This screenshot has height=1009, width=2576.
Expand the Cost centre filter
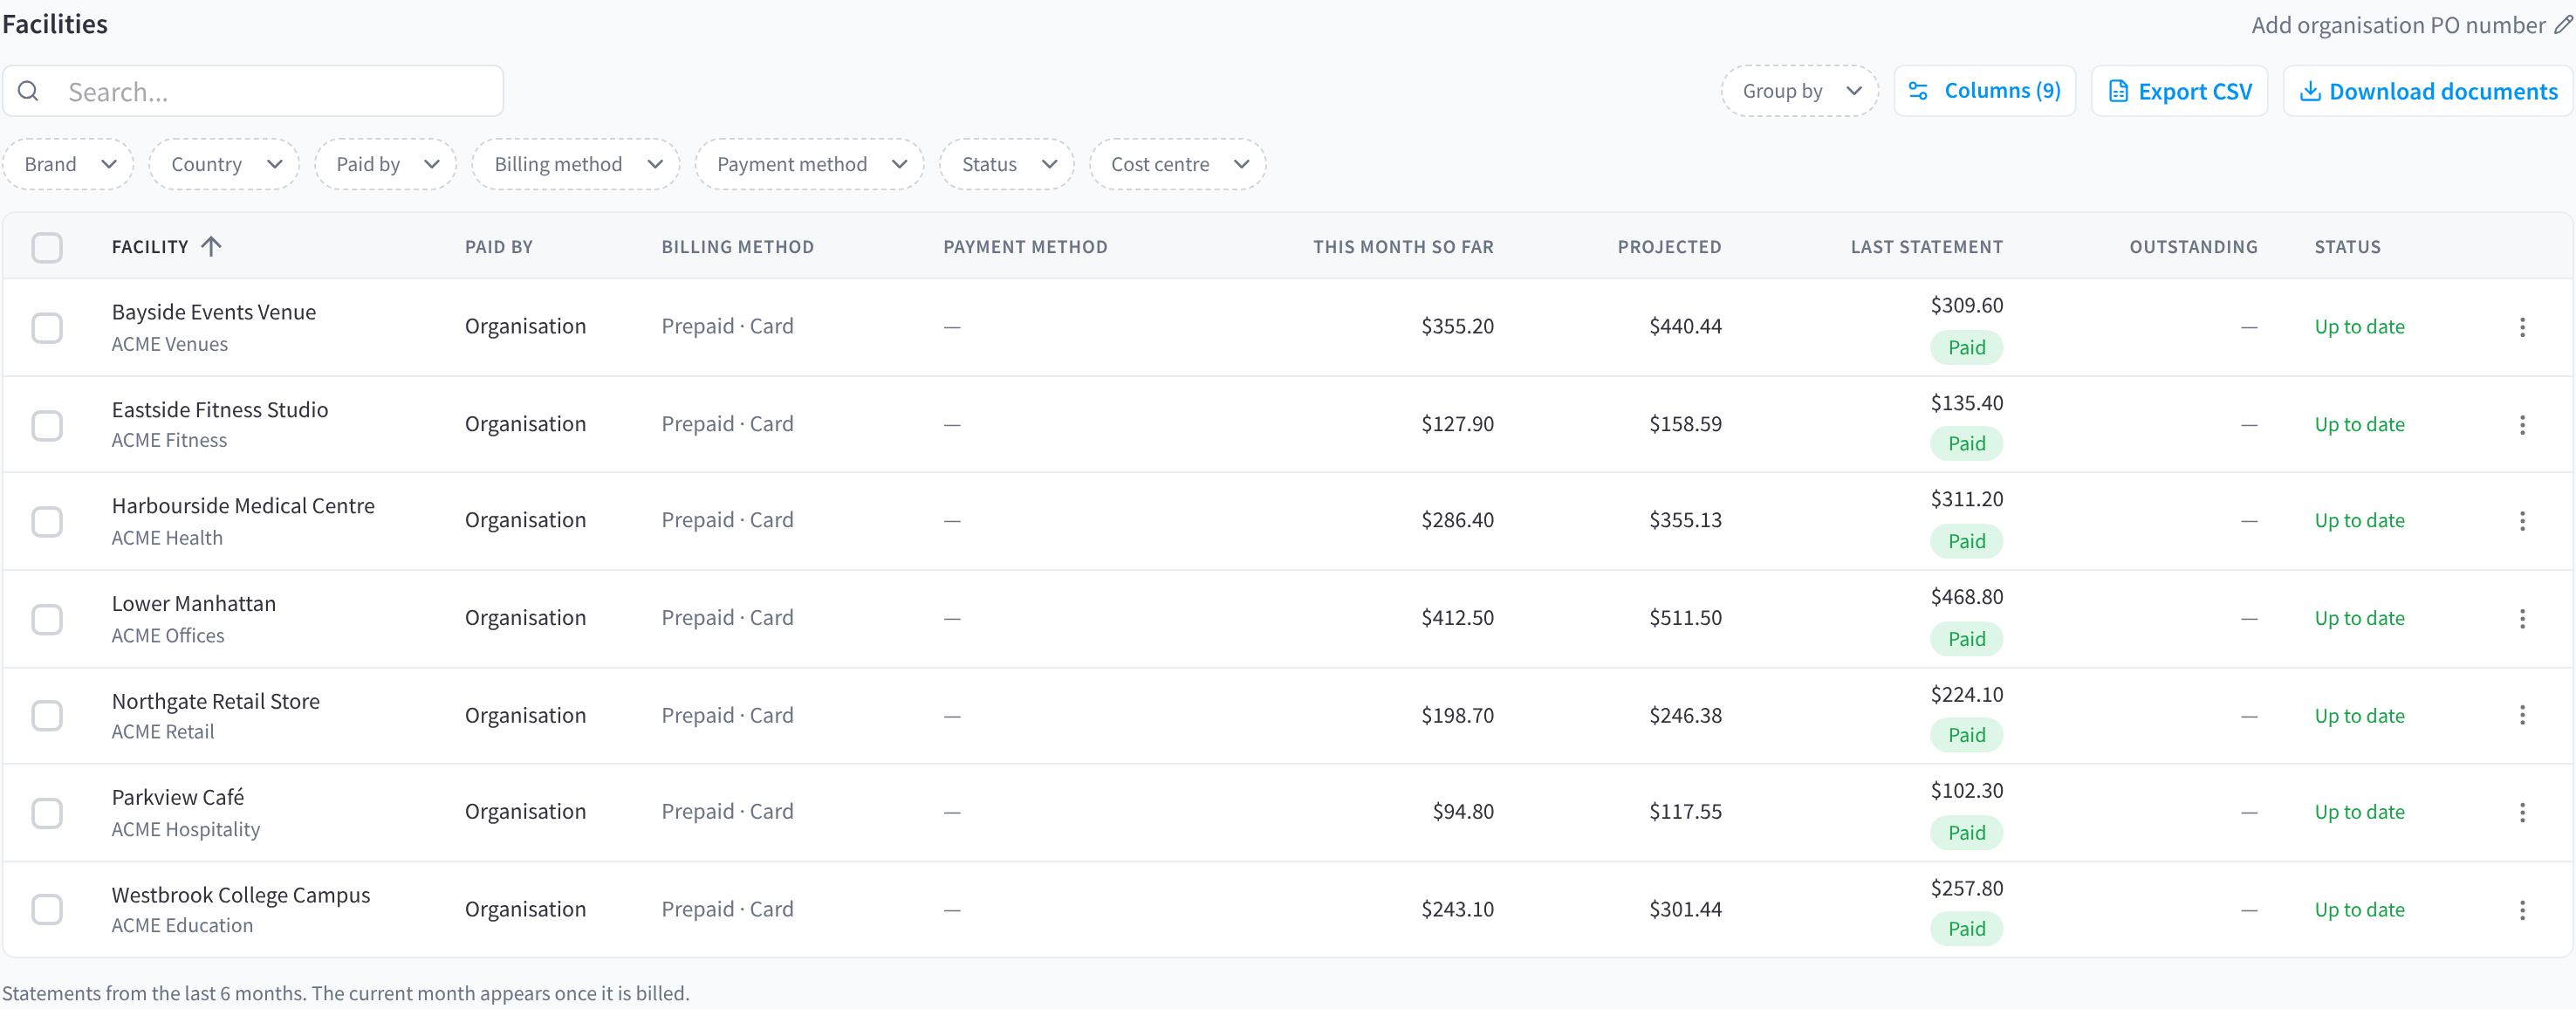tap(1178, 164)
